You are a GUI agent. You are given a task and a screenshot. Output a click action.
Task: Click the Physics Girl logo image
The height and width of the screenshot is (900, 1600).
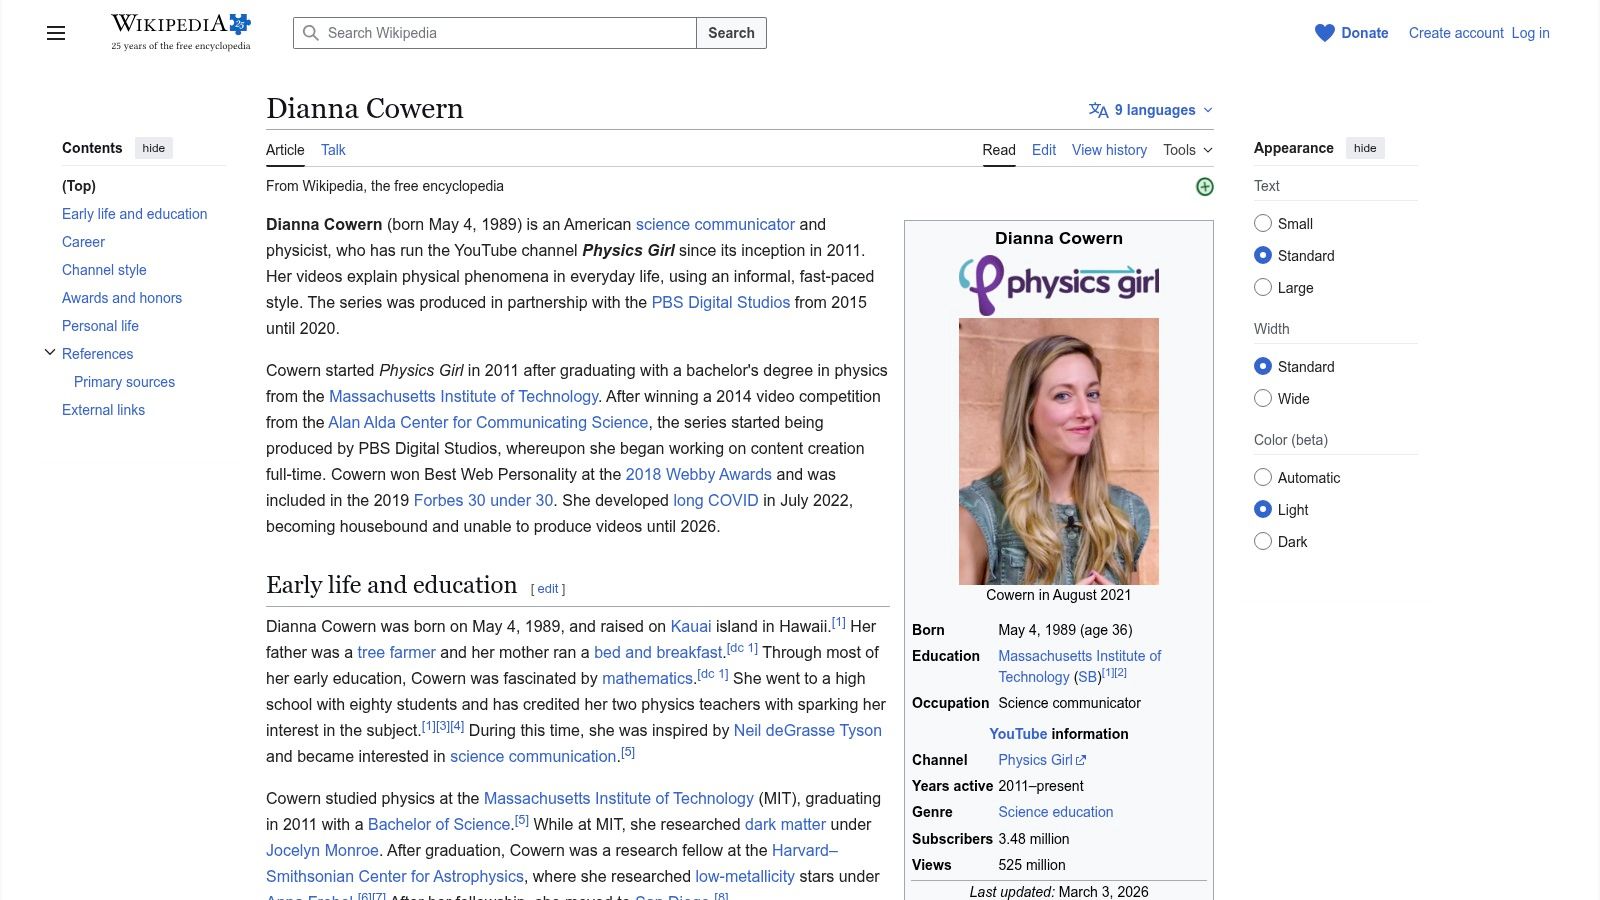(1059, 285)
